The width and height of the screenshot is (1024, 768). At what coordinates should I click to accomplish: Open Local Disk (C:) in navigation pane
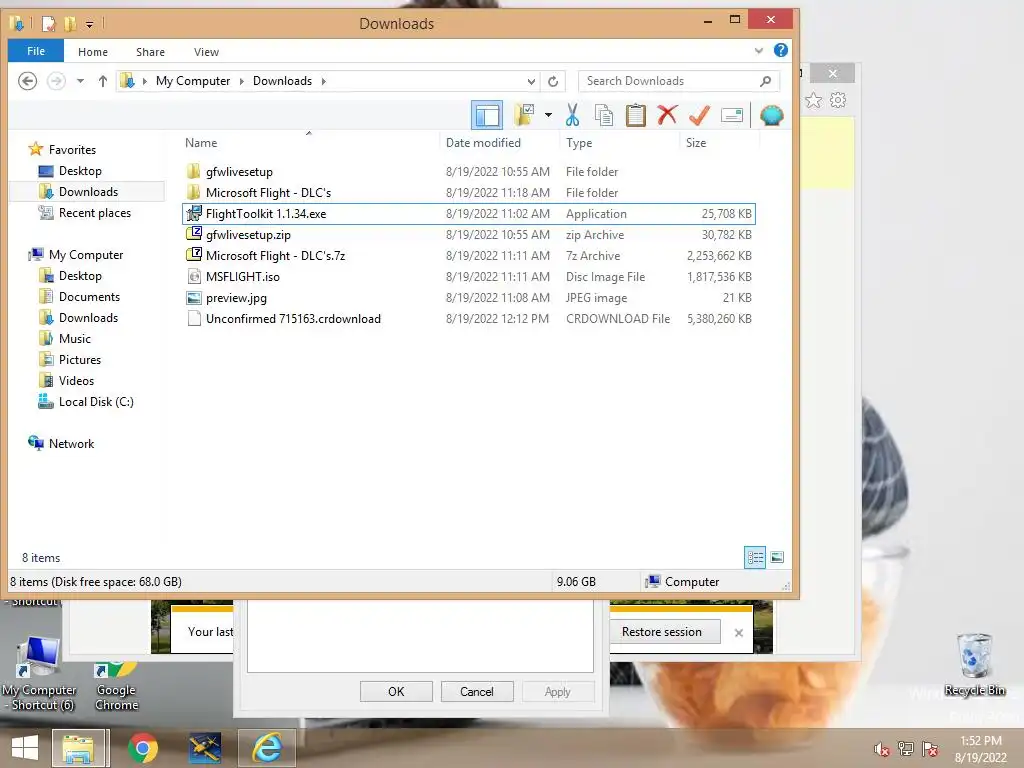tap(96, 402)
